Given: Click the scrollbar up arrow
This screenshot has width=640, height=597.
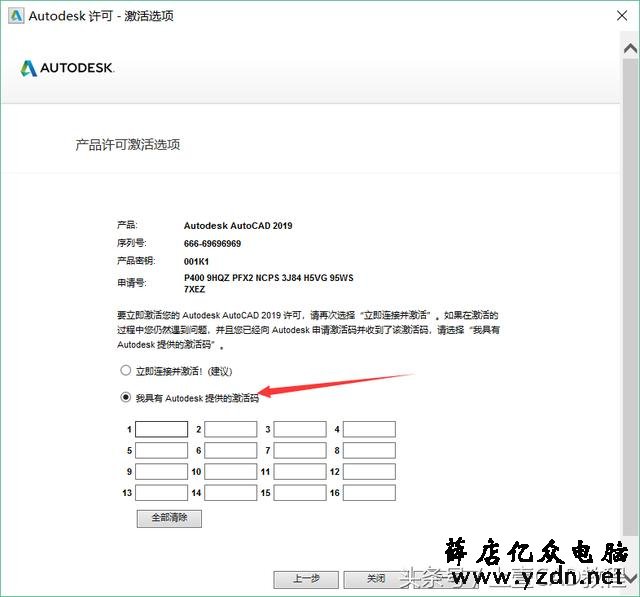Looking at the screenshot, I should [x=630, y=49].
